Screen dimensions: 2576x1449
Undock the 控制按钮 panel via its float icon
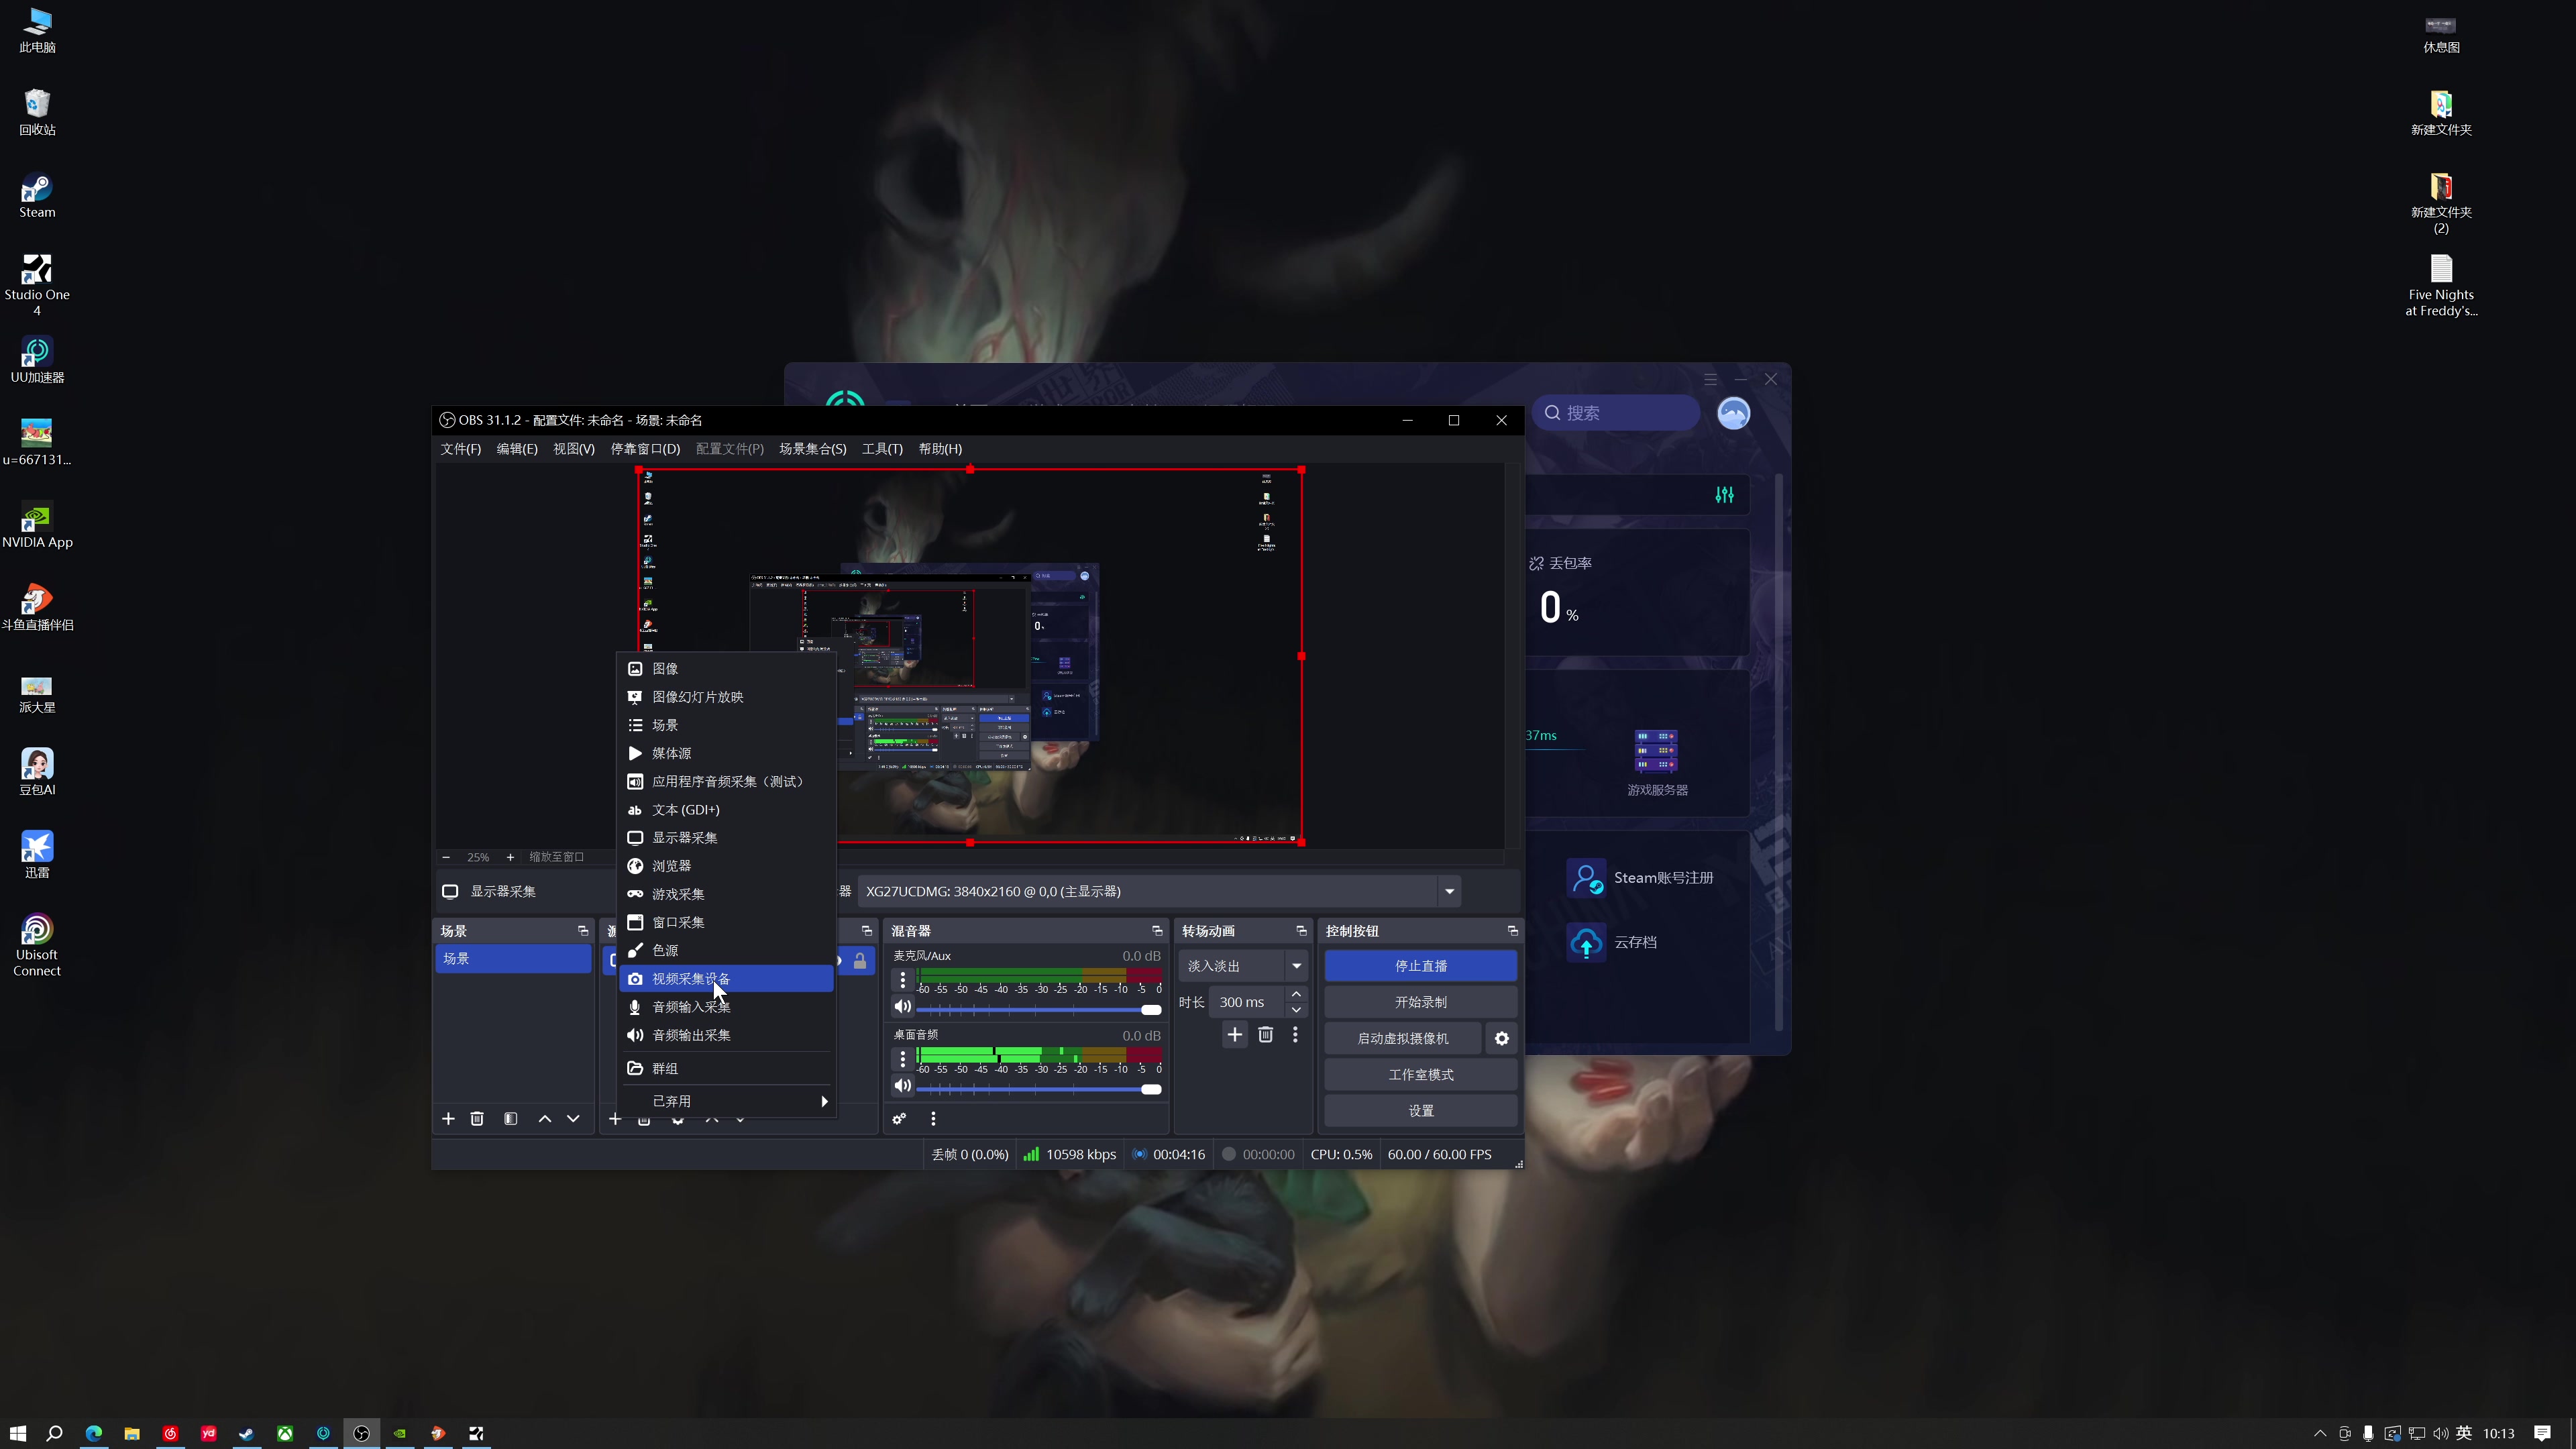pos(1513,931)
